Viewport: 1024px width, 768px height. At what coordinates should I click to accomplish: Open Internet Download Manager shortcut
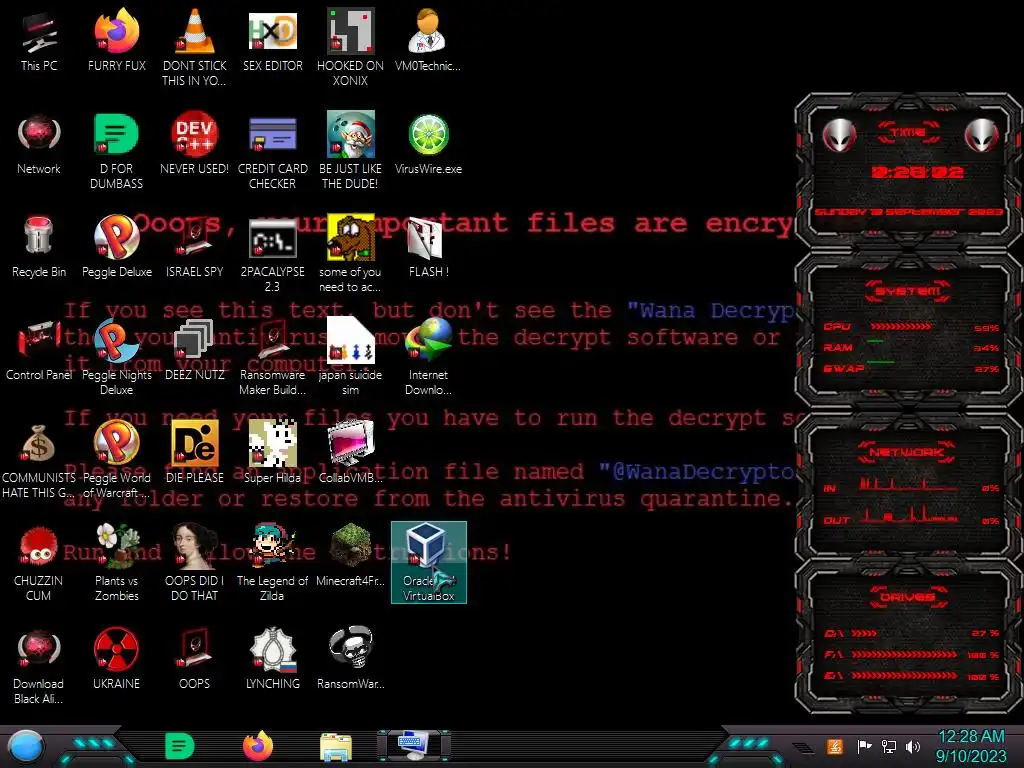(x=428, y=357)
